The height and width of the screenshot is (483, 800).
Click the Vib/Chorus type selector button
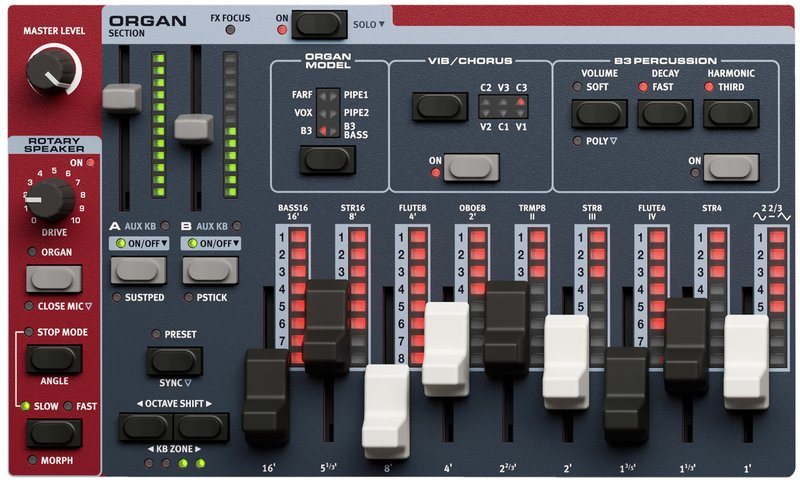pyautogui.click(x=440, y=107)
